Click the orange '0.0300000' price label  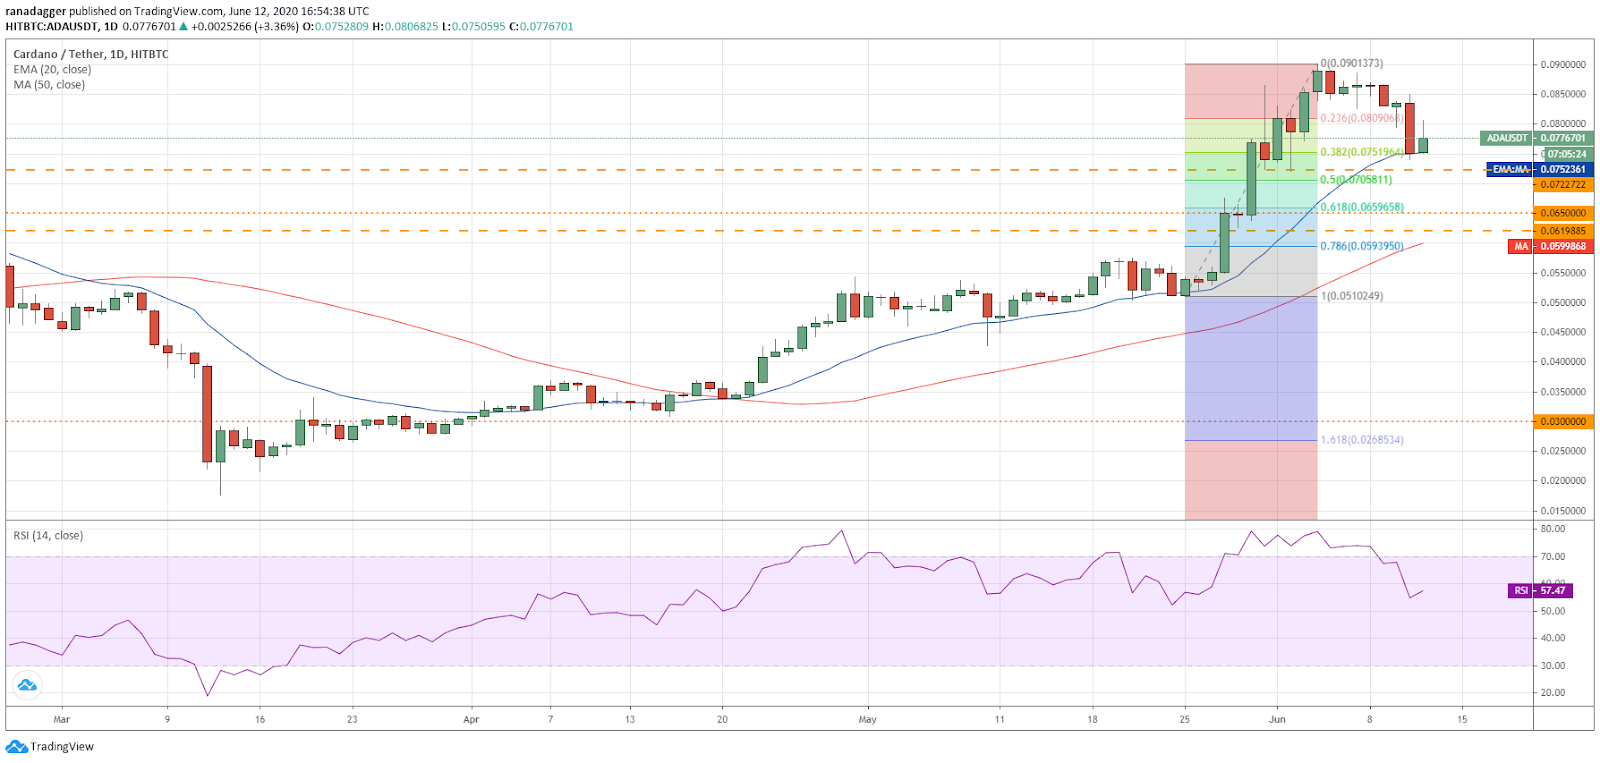pyautogui.click(x=1563, y=422)
